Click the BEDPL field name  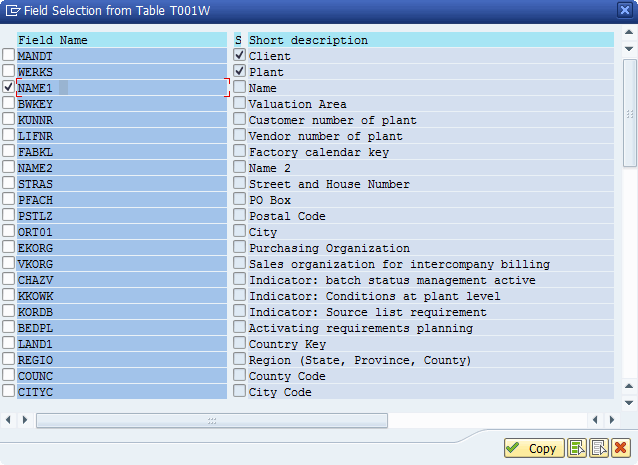click(35, 328)
